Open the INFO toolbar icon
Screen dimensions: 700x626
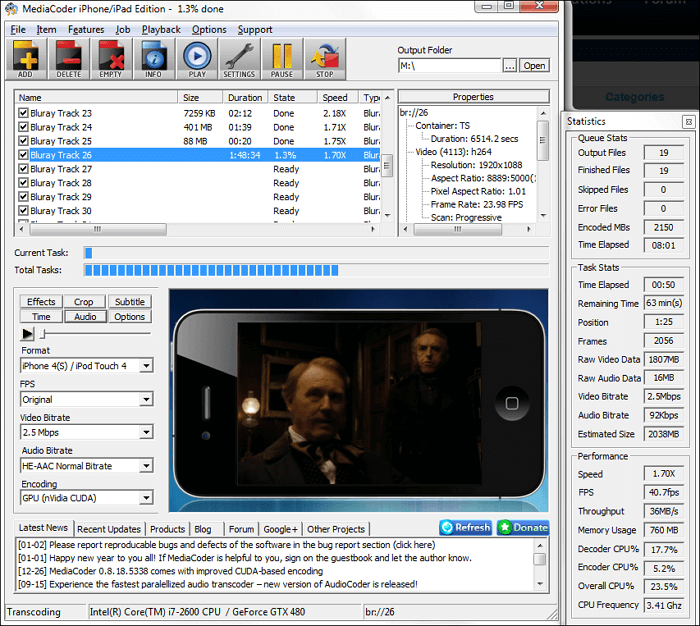point(154,60)
